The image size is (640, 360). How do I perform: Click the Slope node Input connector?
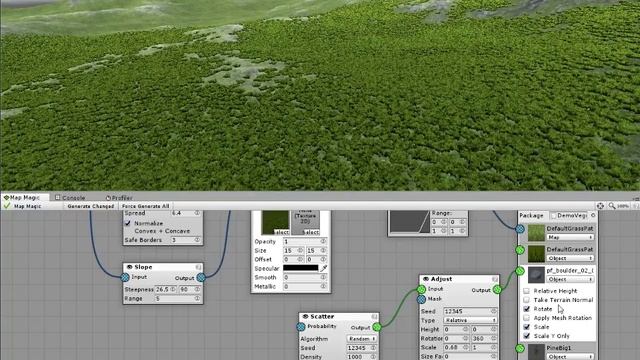pyautogui.click(x=125, y=278)
